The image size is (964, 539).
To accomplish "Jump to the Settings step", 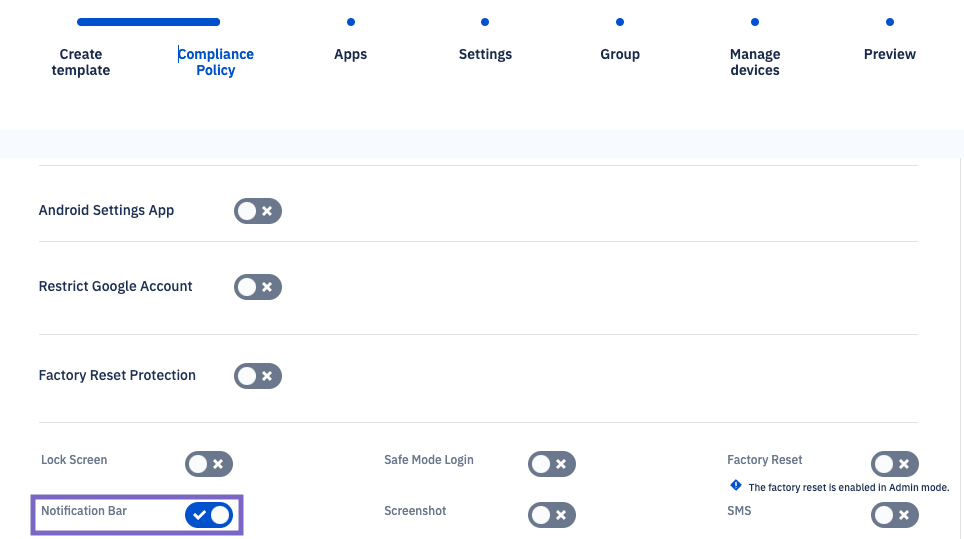I will pos(485,54).
